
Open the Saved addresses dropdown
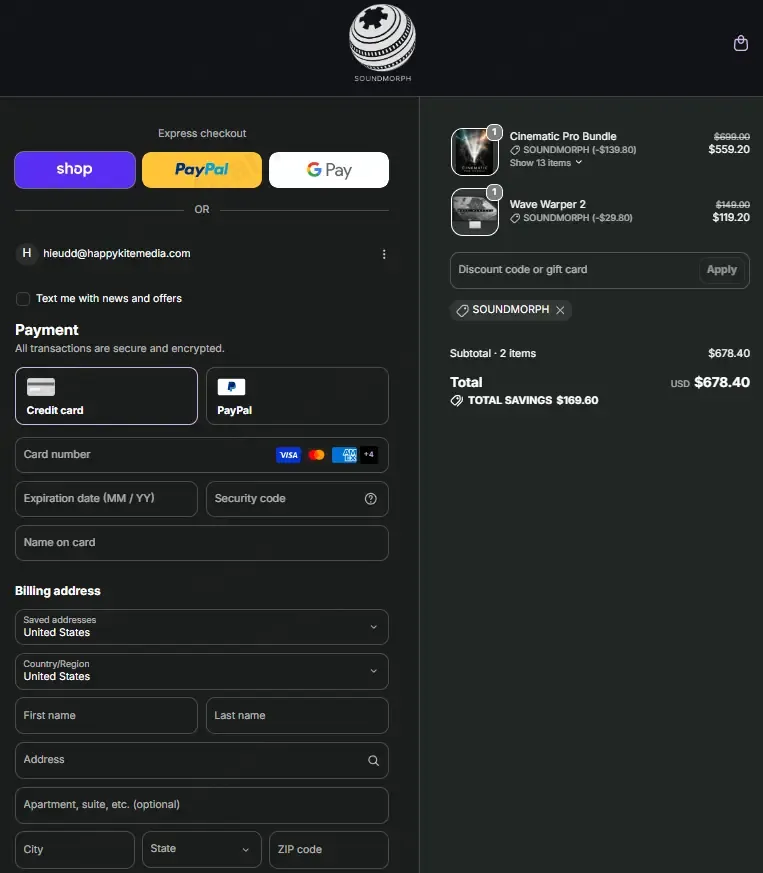tap(202, 627)
